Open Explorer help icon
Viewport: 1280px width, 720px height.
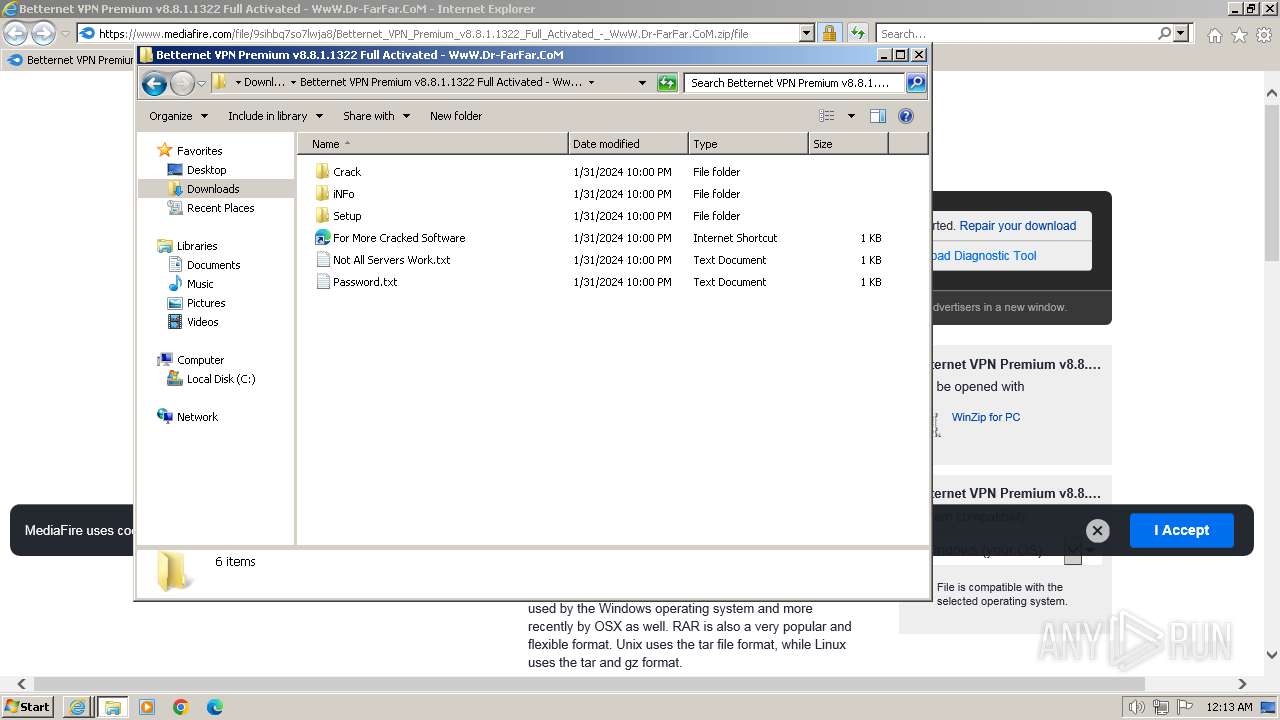click(x=906, y=116)
